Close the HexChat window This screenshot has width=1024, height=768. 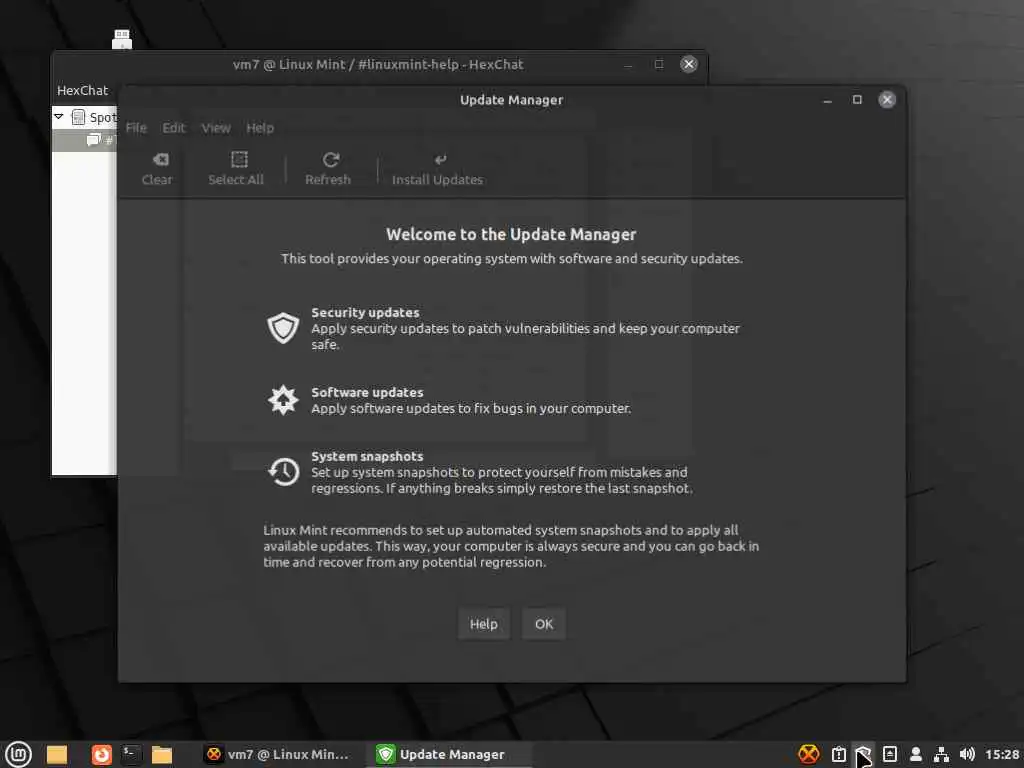[x=688, y=64]
